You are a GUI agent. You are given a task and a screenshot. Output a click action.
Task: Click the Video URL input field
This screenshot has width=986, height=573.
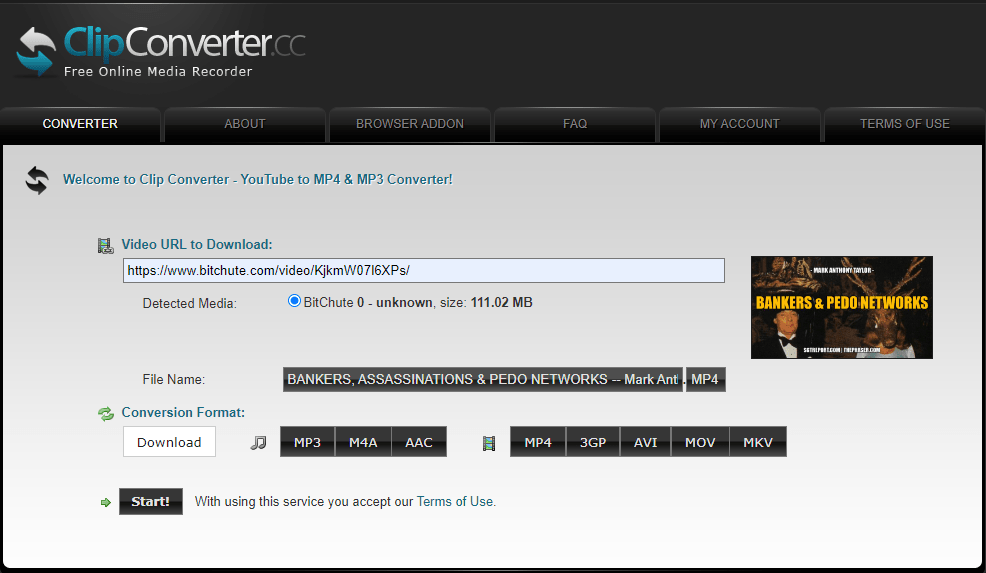pyautogui.click(x=423, y=271)
